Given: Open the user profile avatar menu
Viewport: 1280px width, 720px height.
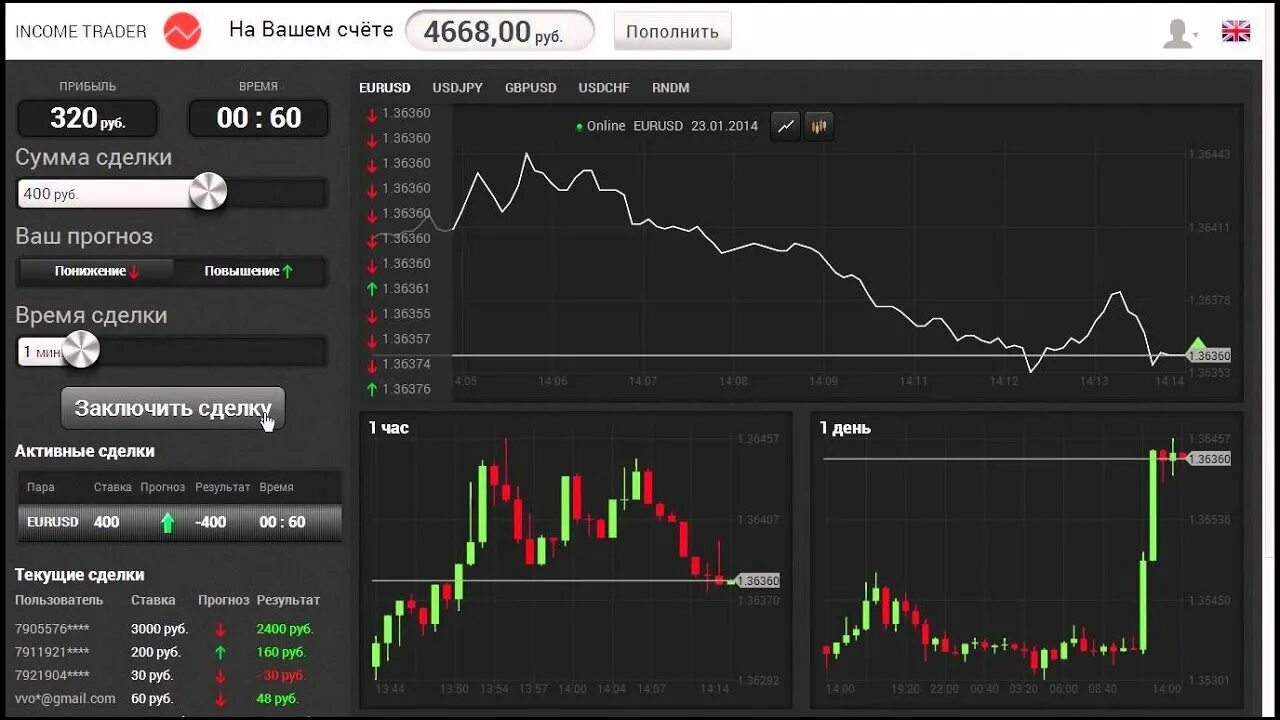Looking at the screenshot, I should [x=1180, y=33].
